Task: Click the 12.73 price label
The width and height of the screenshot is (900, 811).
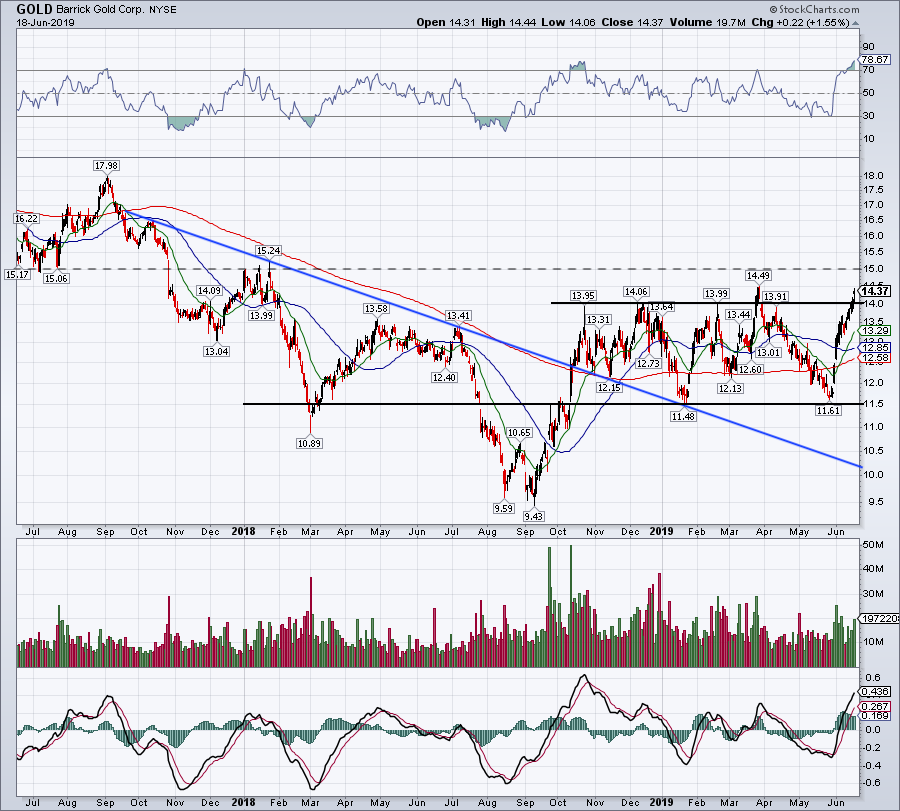Action: (x=649, y=364)
